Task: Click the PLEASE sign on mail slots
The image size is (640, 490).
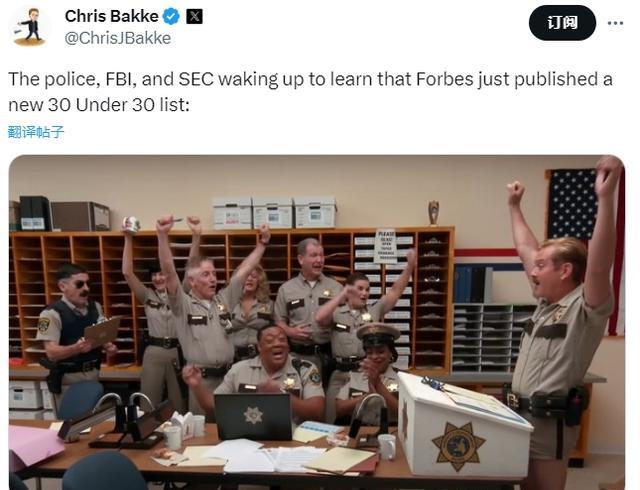Action: 385,246
